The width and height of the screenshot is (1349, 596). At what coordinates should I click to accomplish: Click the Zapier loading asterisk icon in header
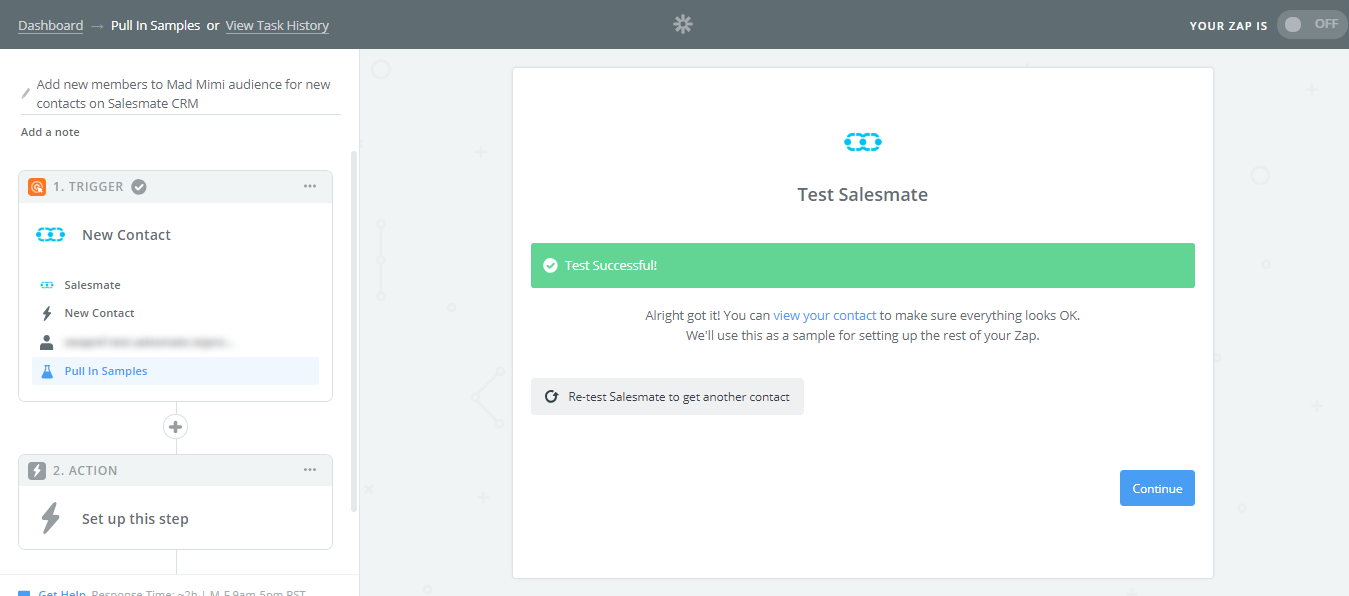coord(683,24)
